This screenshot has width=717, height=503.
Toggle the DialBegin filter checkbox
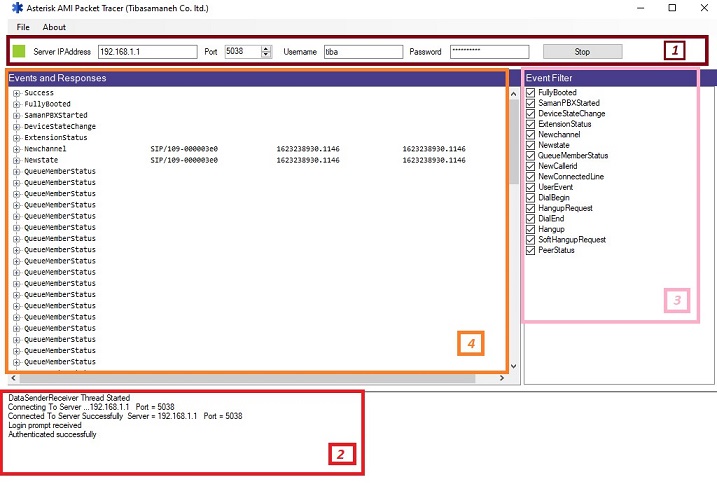pyautogui.click(x=531, y=198)
